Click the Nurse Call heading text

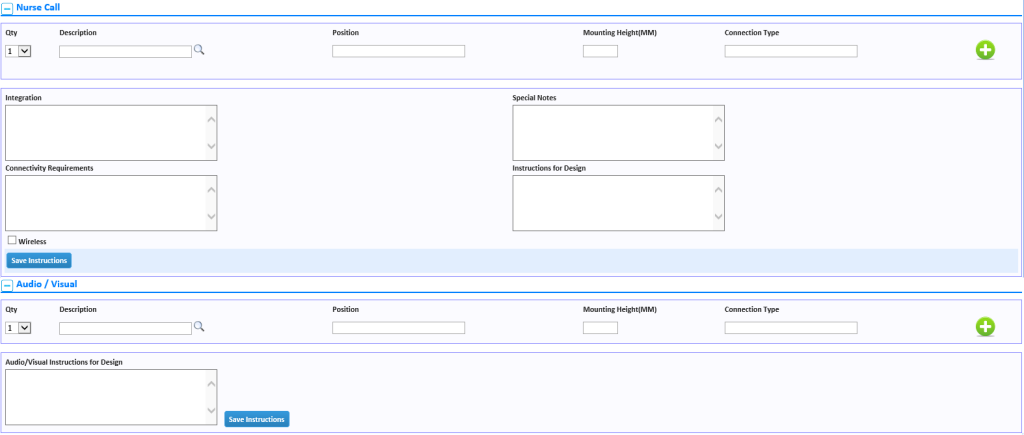[x=39, y=7]
